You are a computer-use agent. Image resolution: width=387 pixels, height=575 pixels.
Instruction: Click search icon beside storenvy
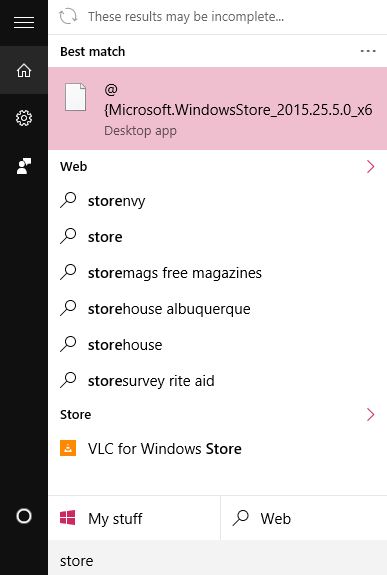click(68, 200)
